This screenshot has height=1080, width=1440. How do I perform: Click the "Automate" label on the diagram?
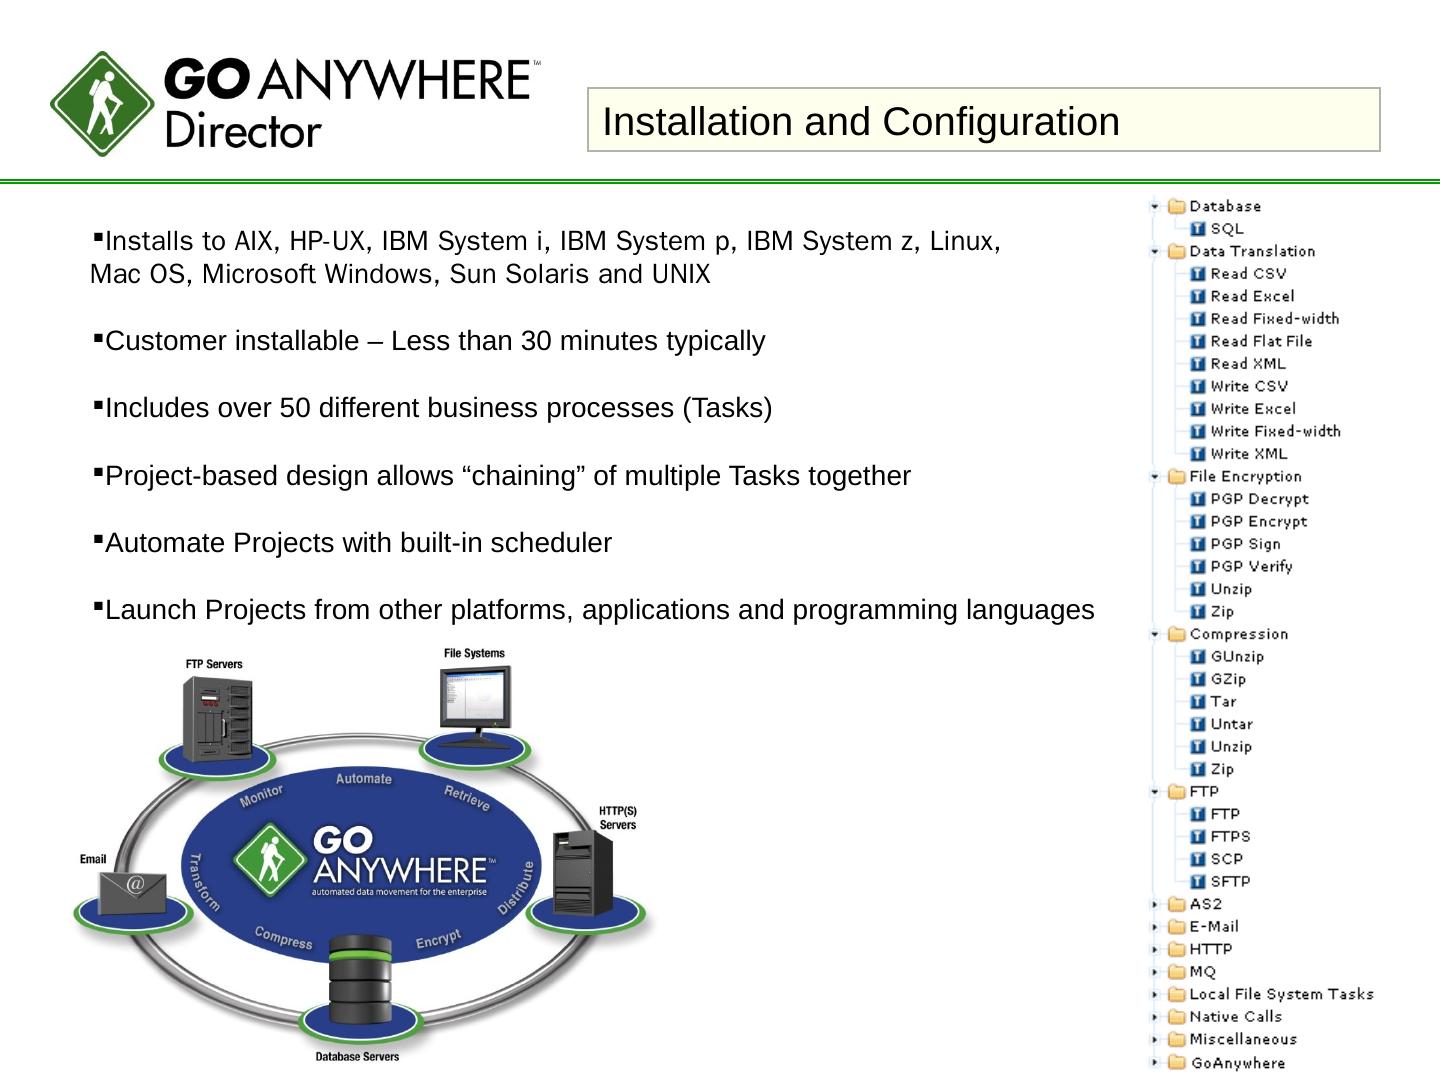point(364,779)
